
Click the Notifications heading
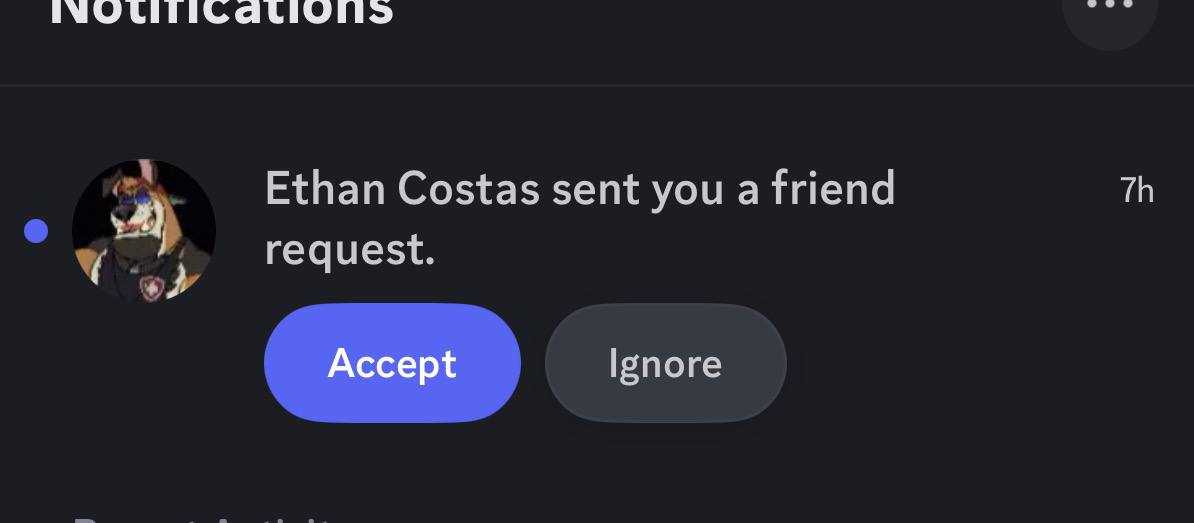pyautogui.click(x=221, y=10)
